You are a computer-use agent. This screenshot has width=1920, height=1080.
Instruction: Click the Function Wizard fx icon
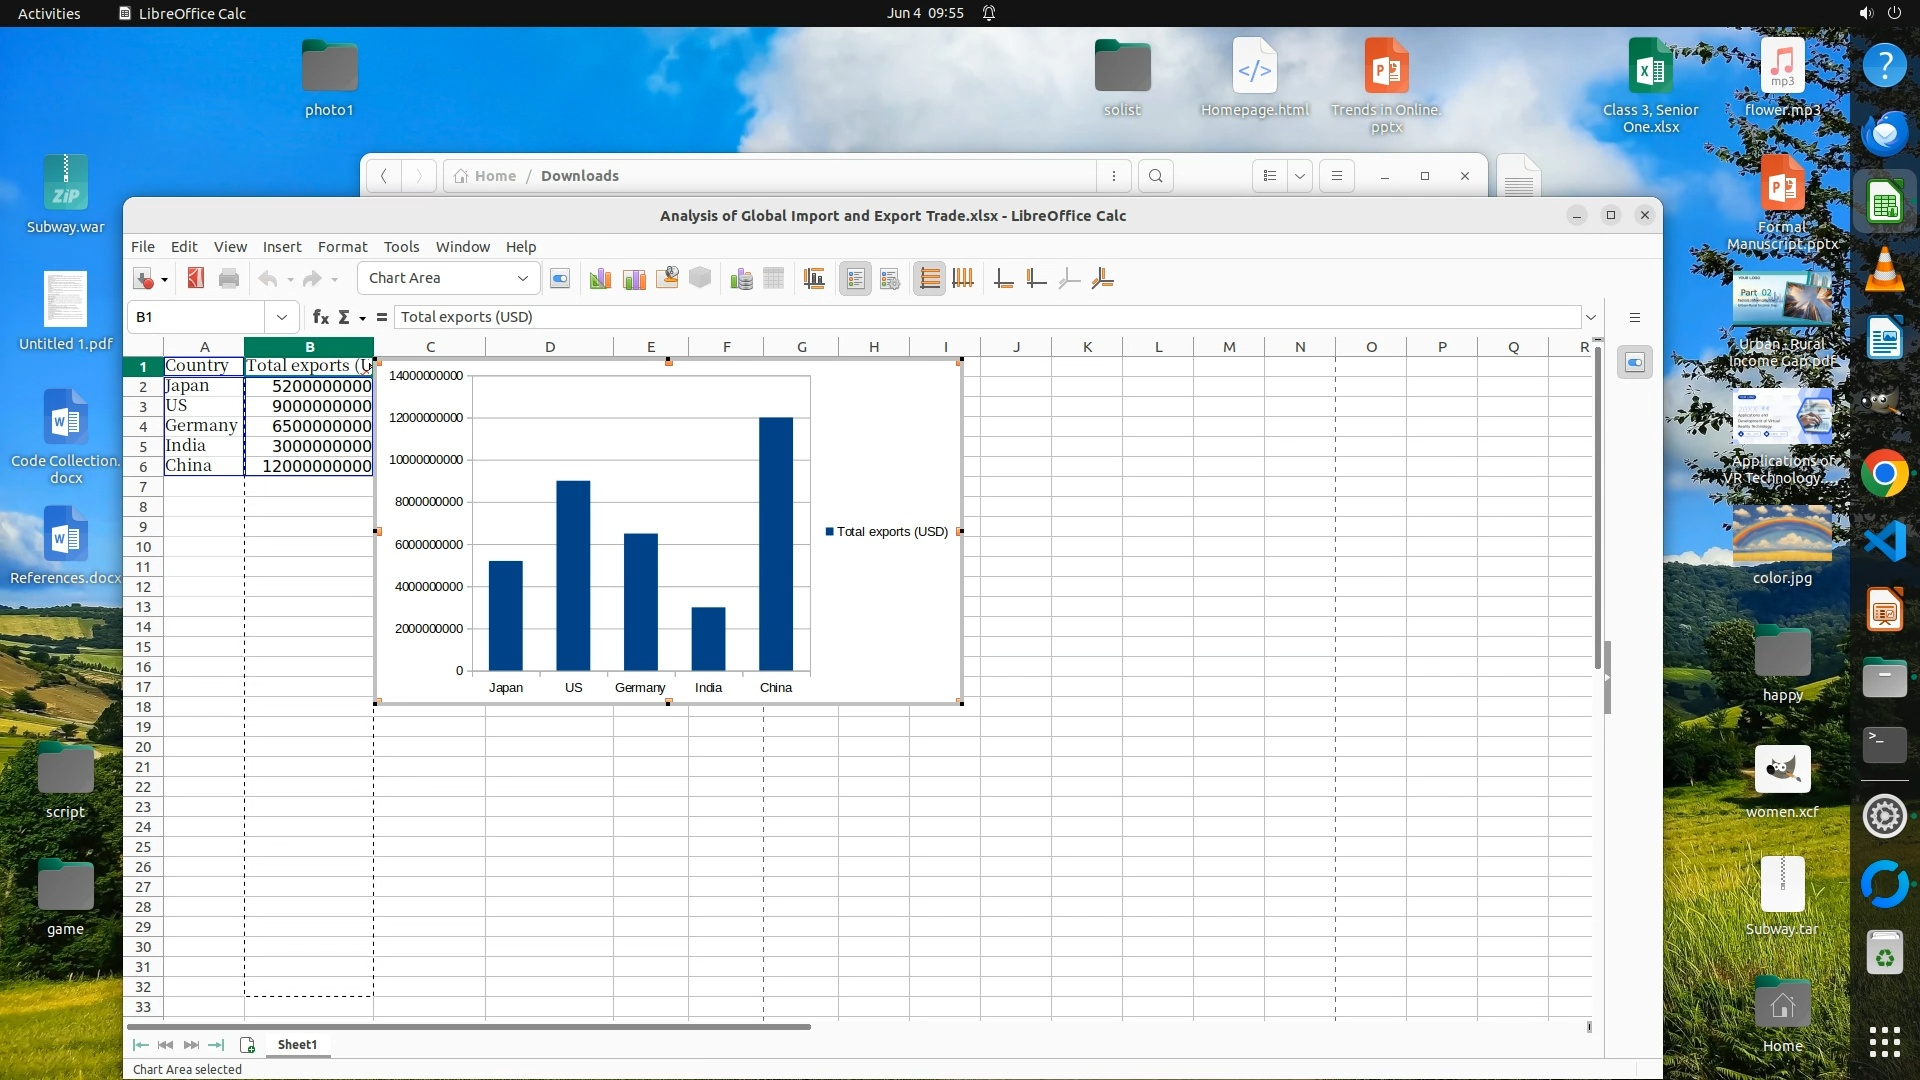tap(320, 317)
